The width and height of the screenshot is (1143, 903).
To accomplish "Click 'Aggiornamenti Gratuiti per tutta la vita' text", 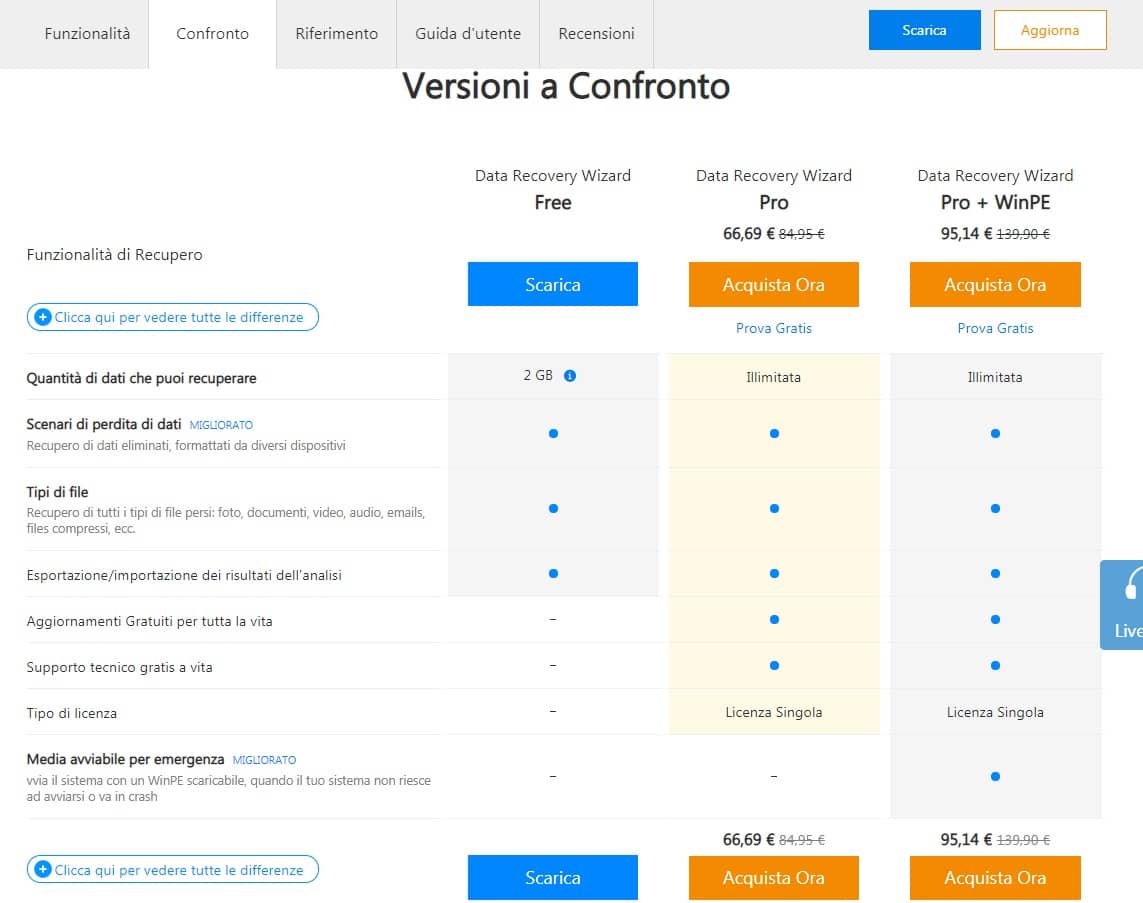I will tap(149, 621).
